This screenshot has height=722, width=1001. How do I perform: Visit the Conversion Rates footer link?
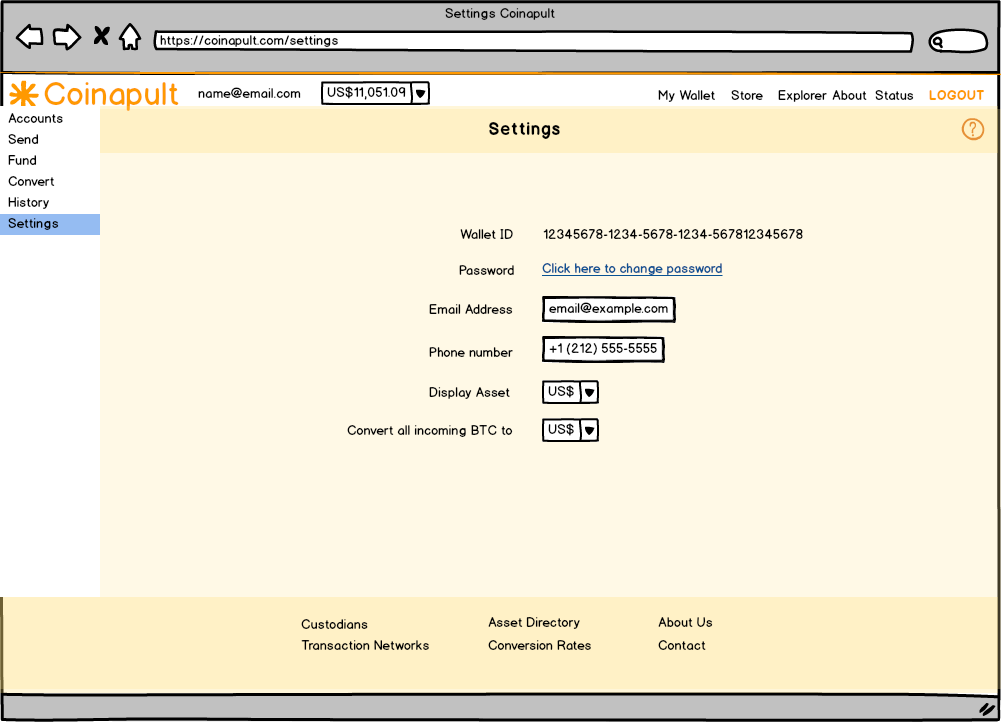point(539,645)
